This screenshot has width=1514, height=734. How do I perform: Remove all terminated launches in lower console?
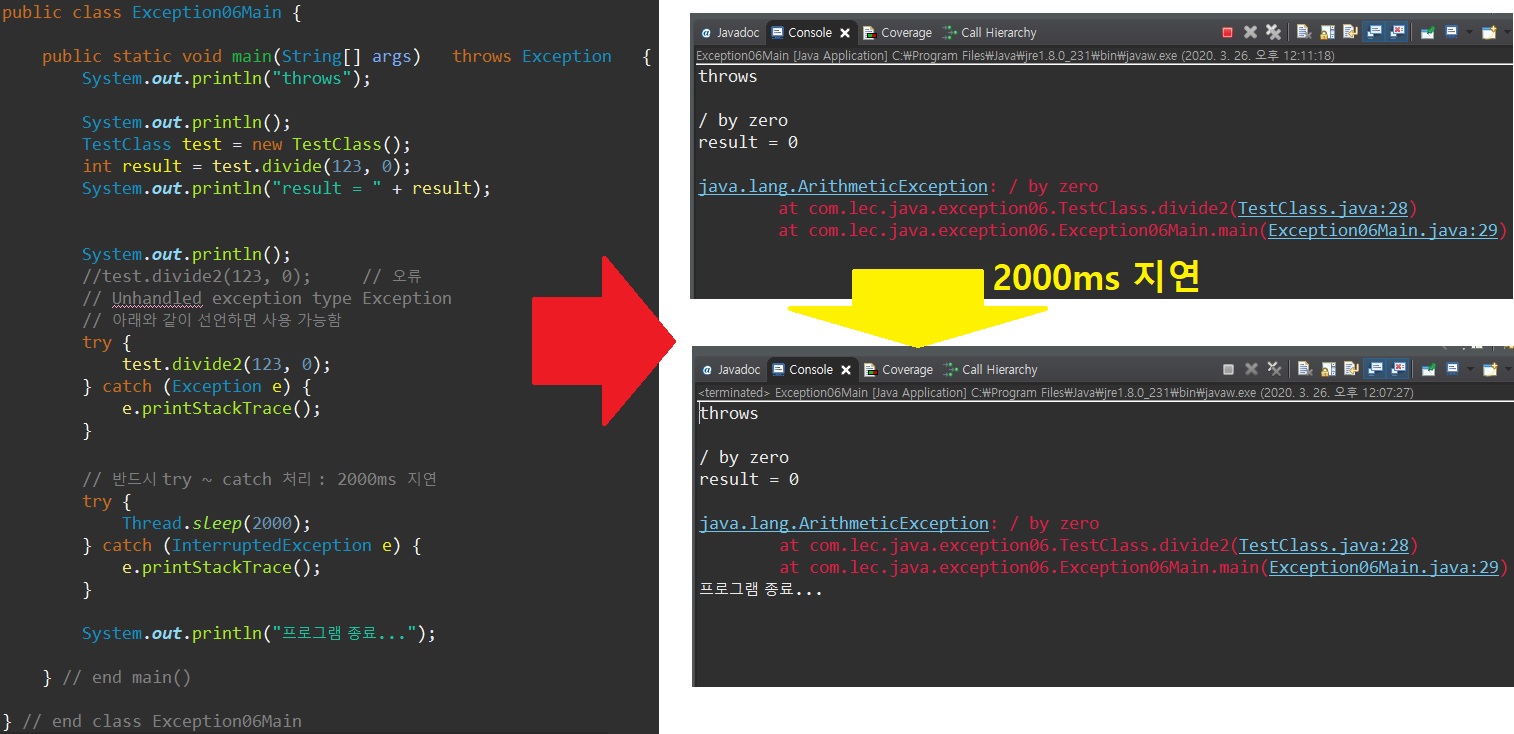coord(1274,369)
